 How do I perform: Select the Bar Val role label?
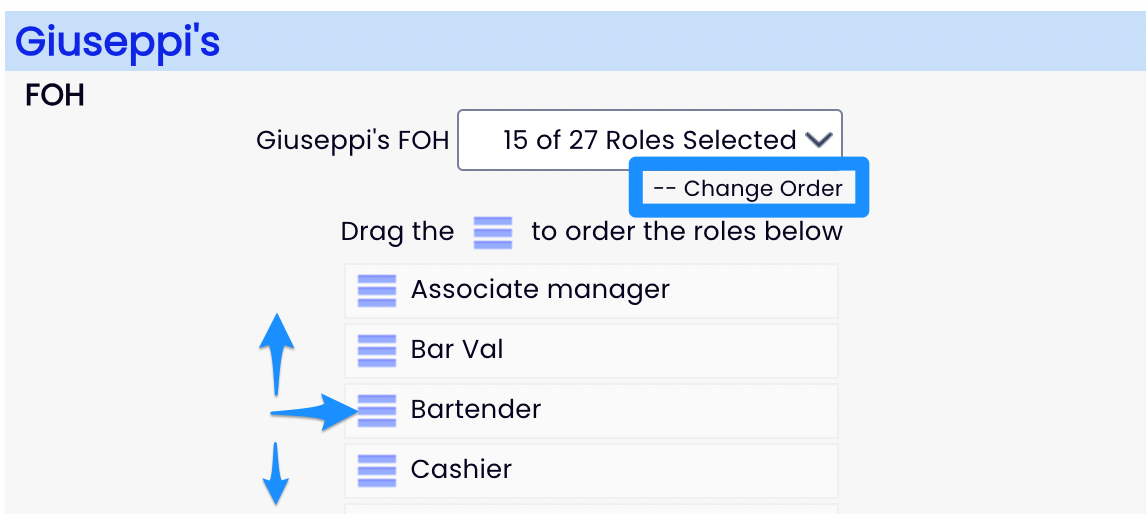tap(457, 350)
